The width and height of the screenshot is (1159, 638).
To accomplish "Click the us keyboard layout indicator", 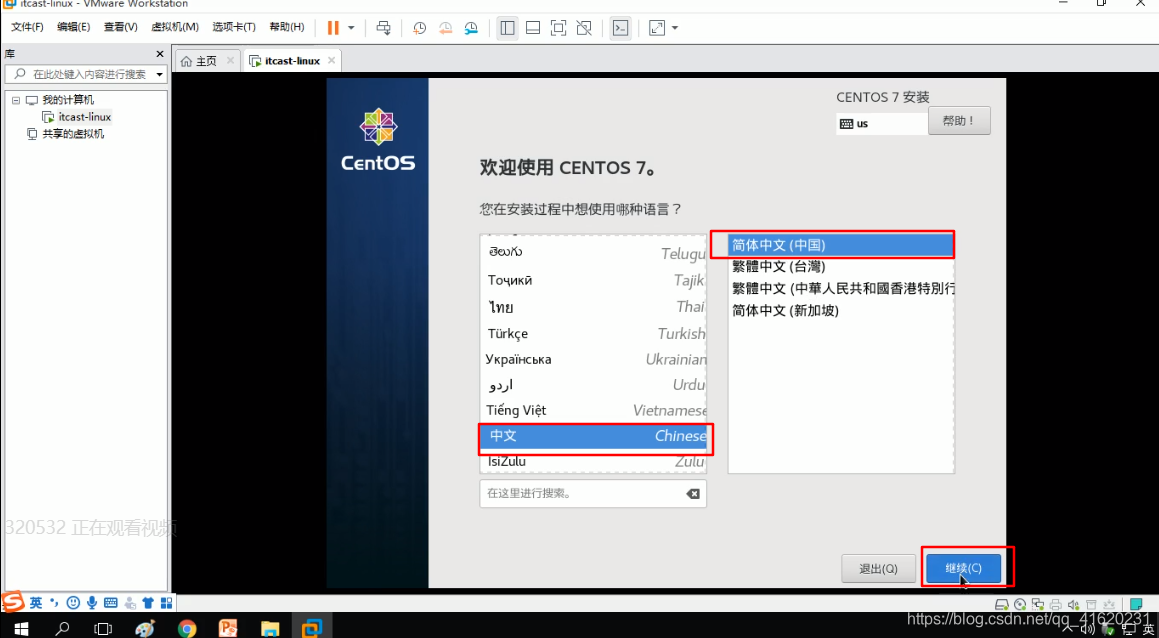I will tap(882, 123).
